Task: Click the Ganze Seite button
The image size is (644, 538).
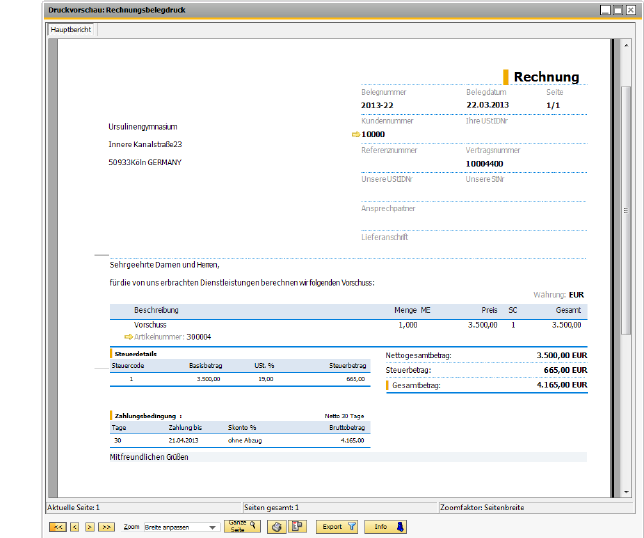Action: pos(241,526)
